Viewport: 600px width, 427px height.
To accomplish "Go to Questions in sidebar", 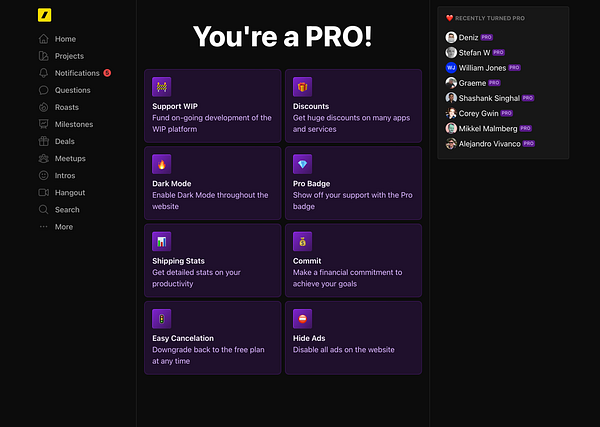I will point(72,90).
